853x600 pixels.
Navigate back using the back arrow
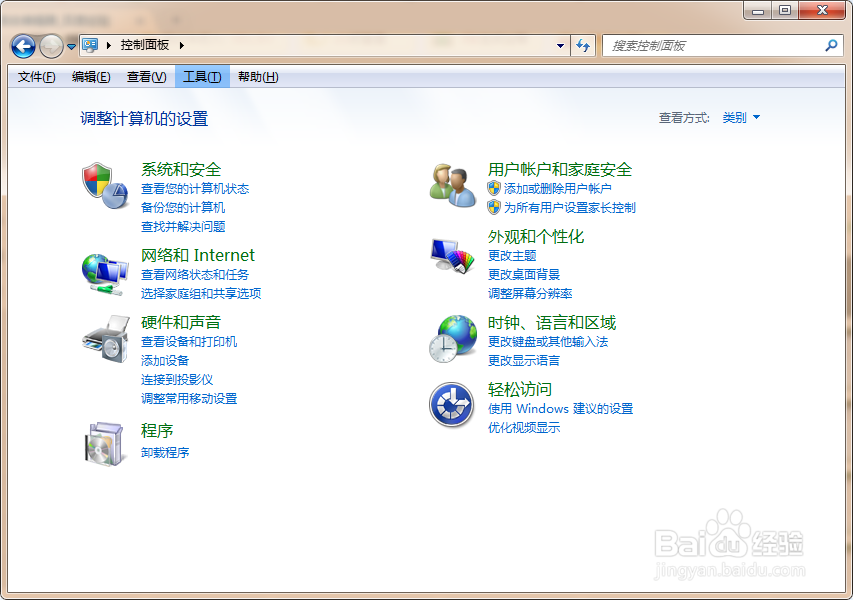click(x=22, y=46)
